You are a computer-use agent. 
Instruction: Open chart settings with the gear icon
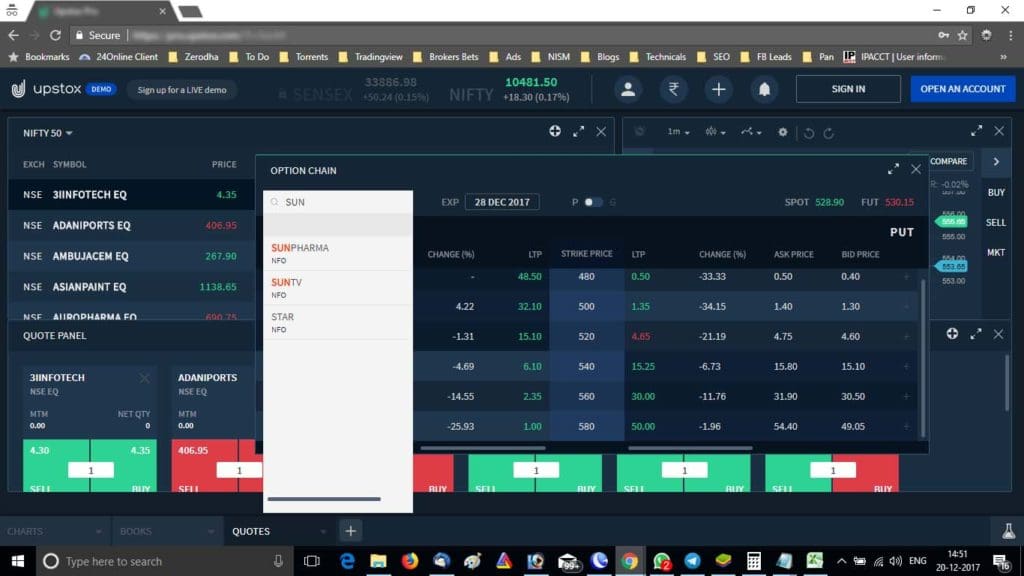(783, 132)
